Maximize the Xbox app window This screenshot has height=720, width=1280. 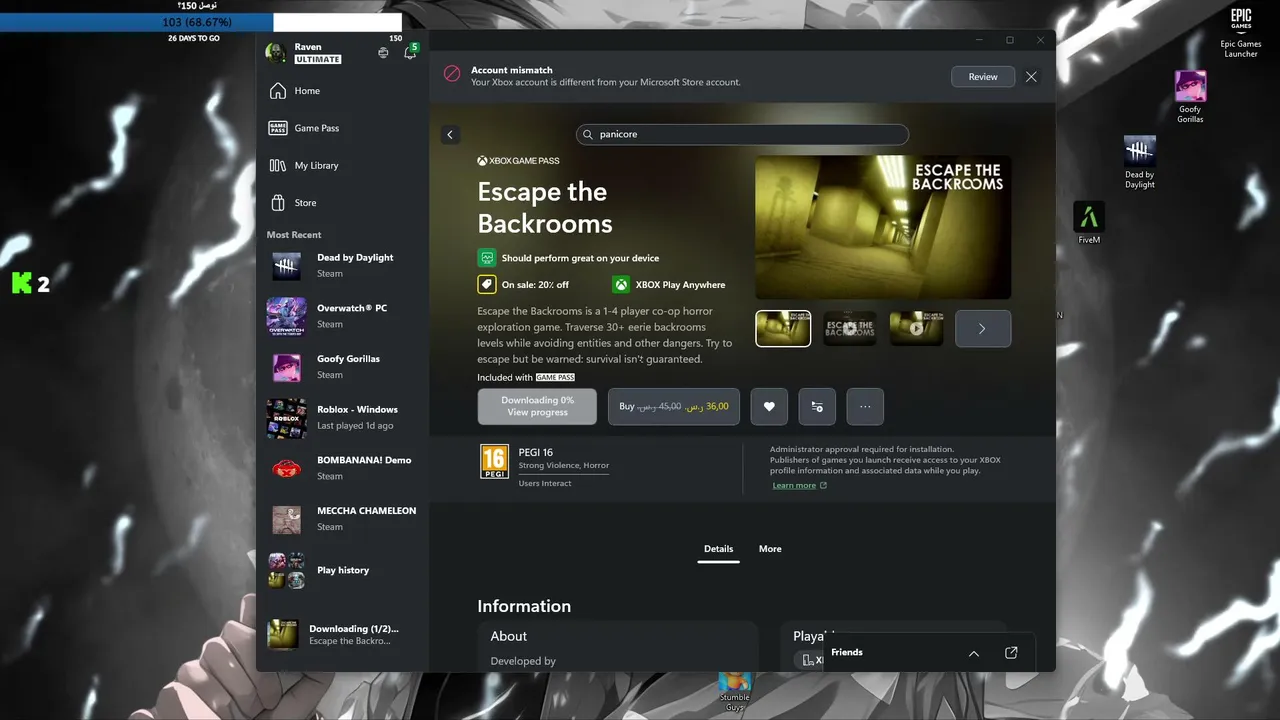[1010, 40]
